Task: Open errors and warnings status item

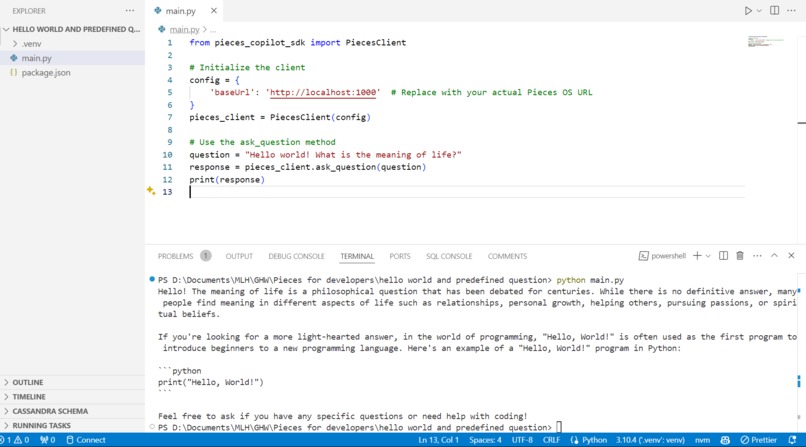Action: [x=15, y=440]
